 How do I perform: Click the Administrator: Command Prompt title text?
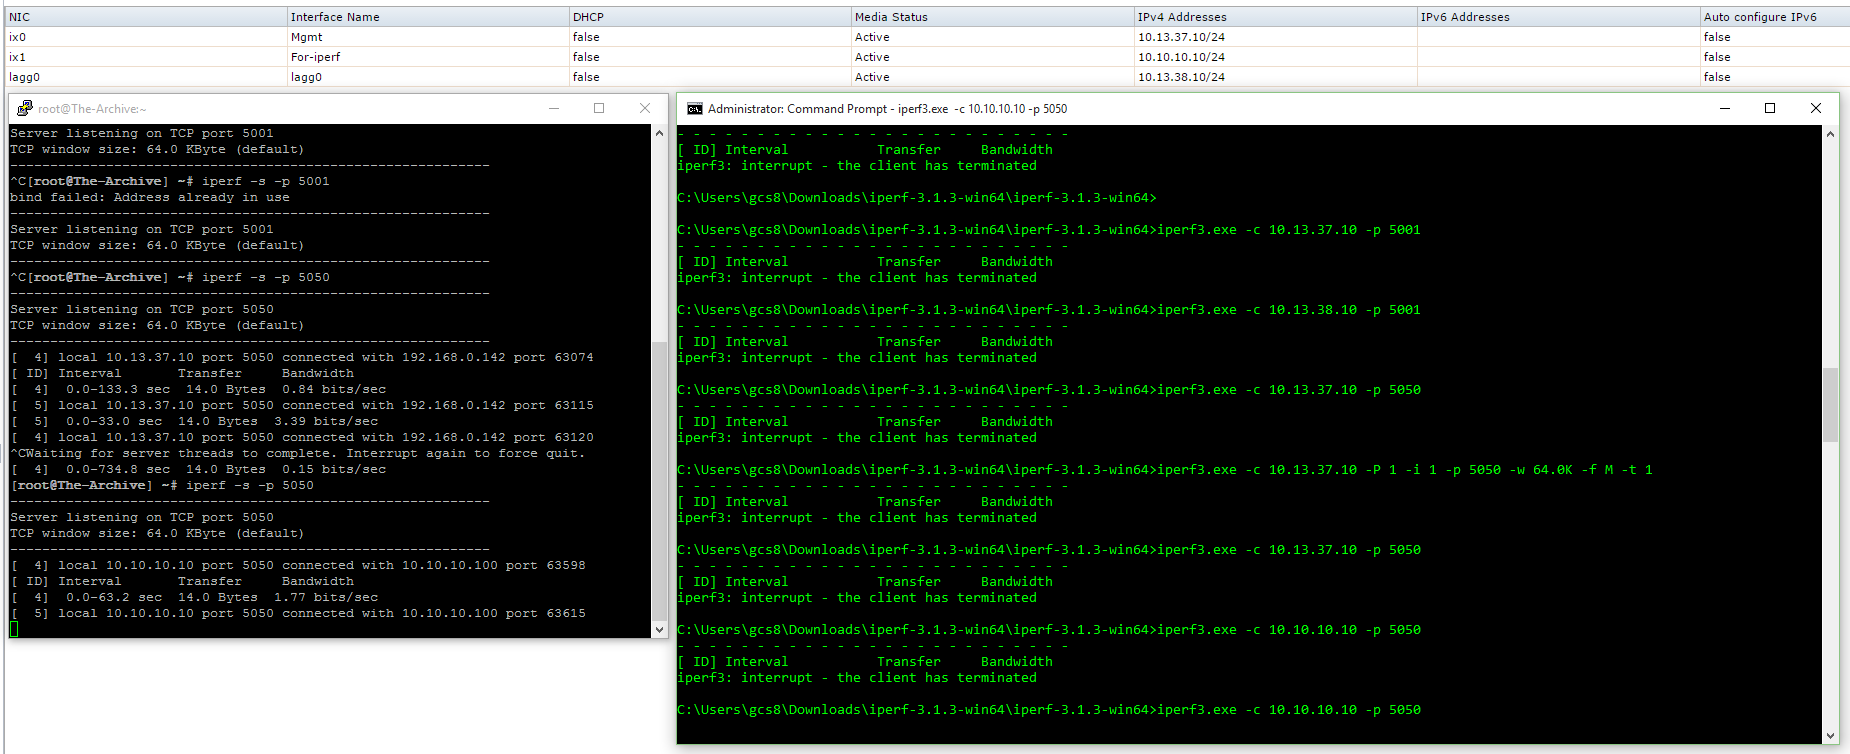click(887, 109)
